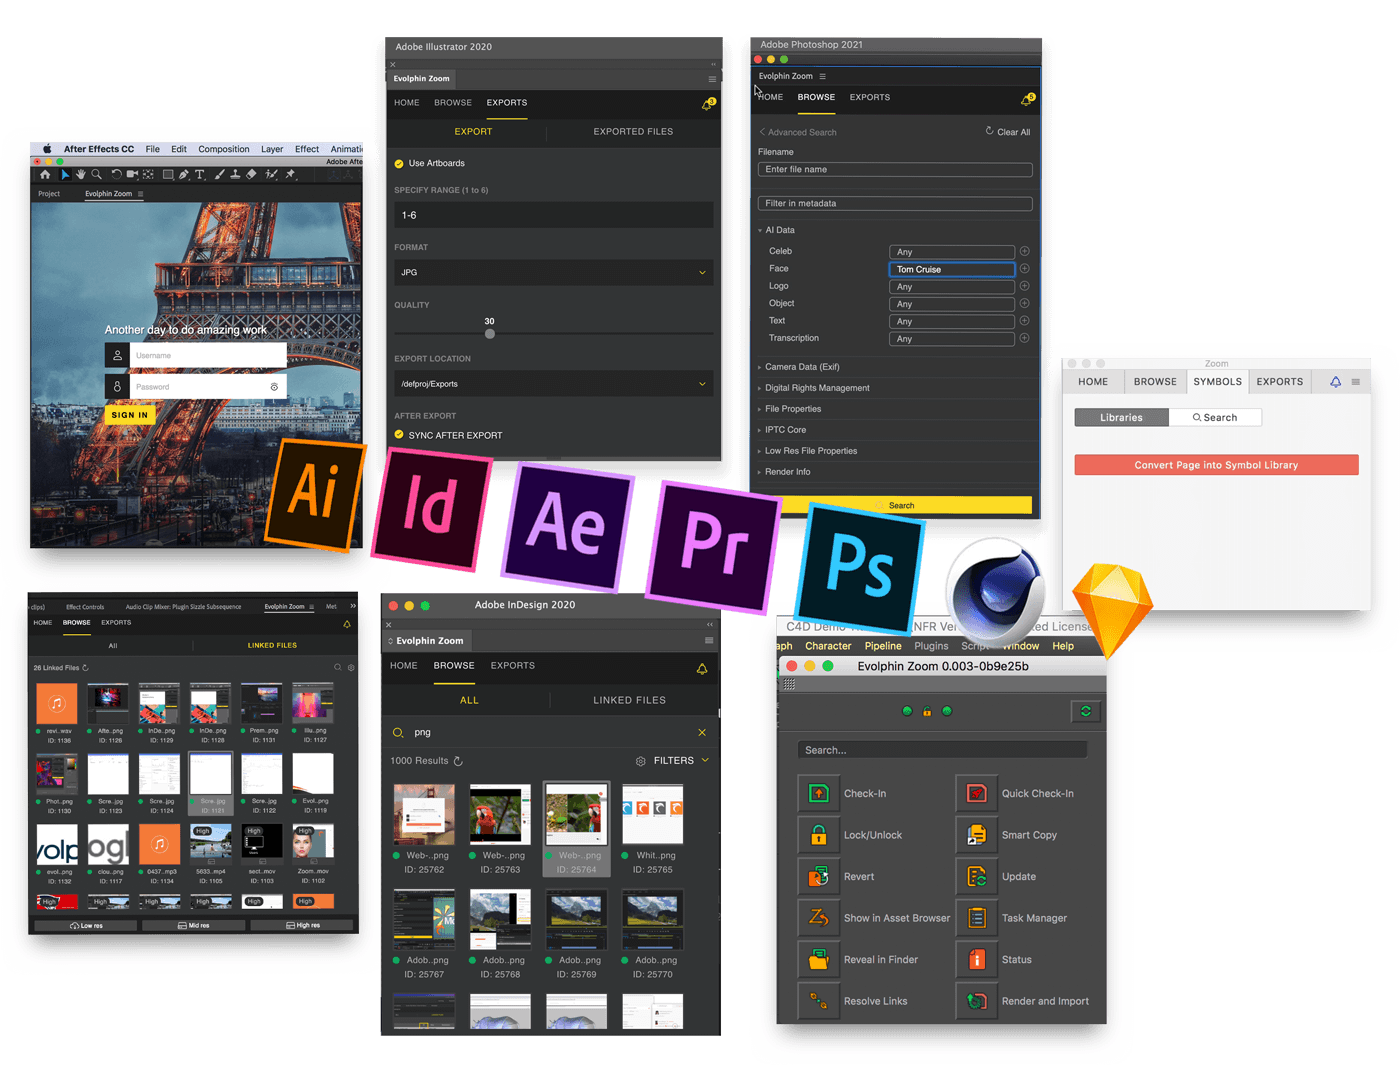Select the Home icon in After Effects toolbar
The width and height of the screenshot is (1400, 1065).
click(x=45, y=175)
